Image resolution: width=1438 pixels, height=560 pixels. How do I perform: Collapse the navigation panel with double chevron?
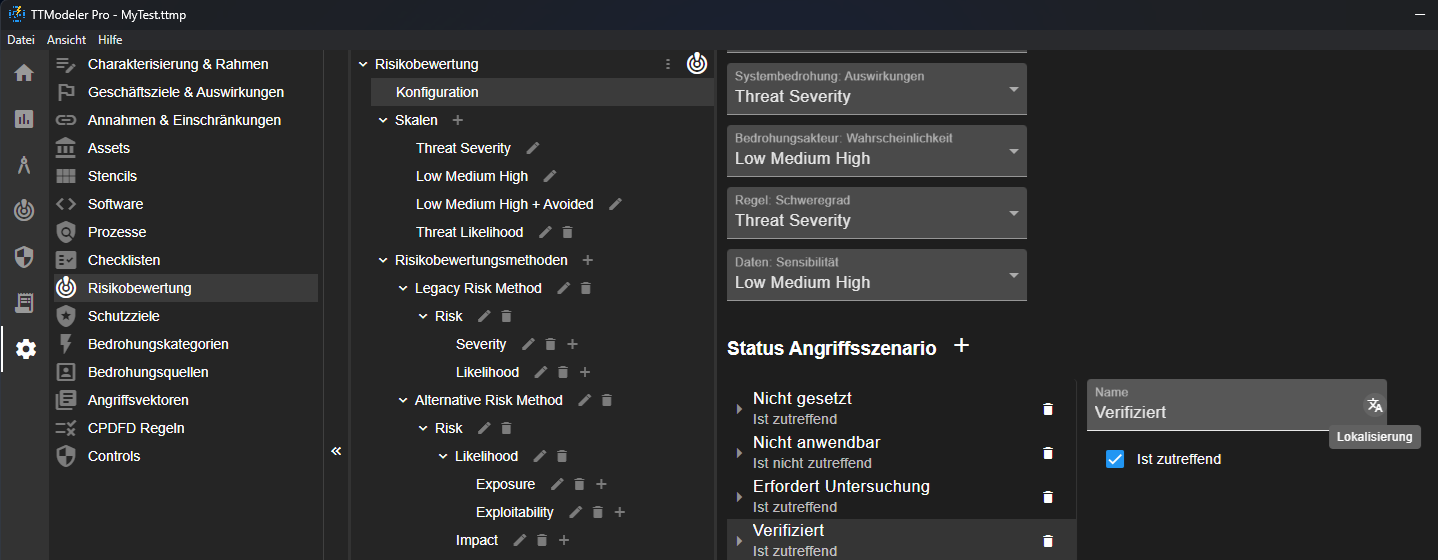click(336, 451)
